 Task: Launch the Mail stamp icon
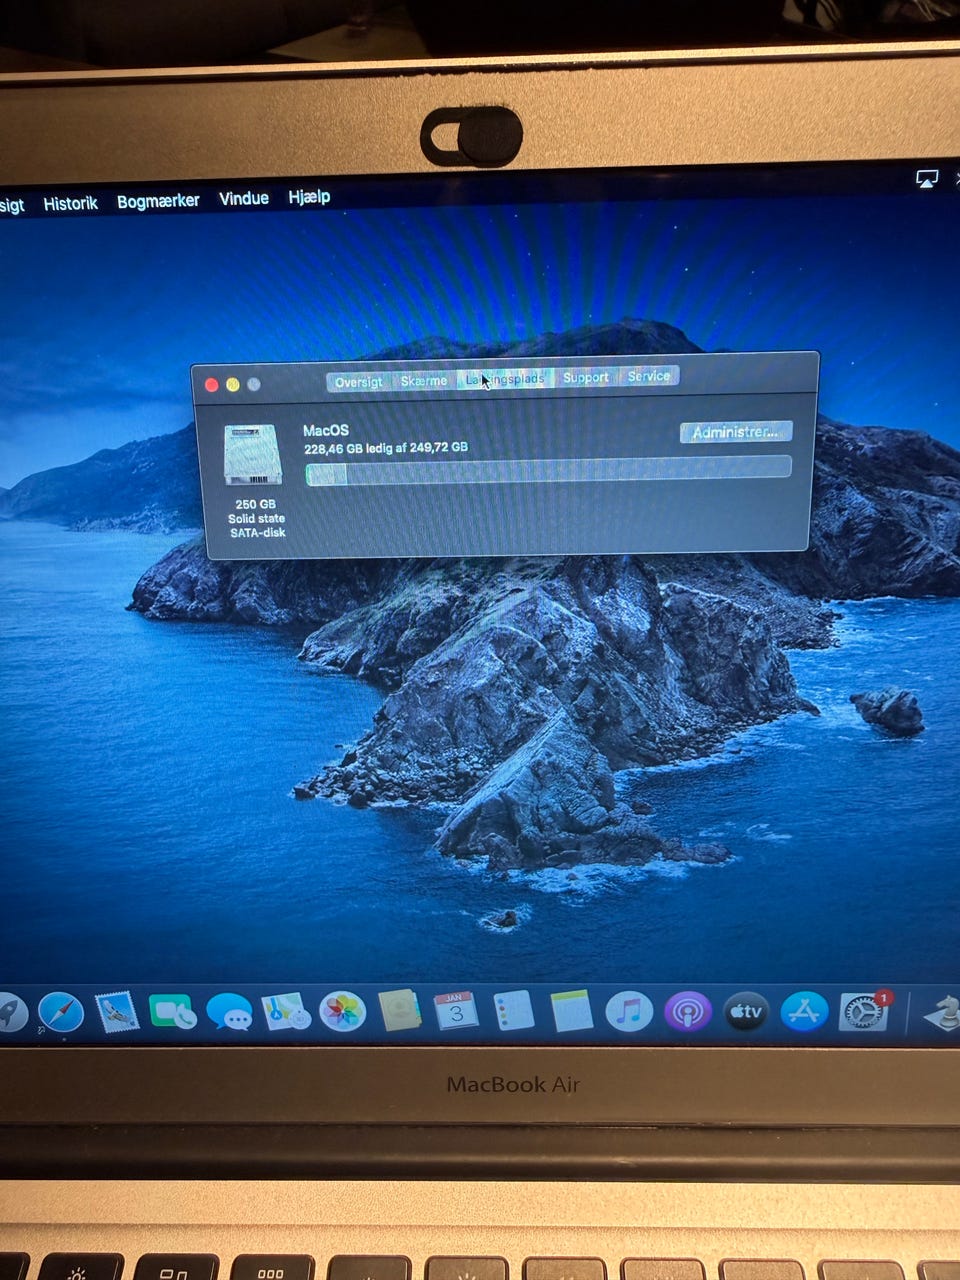117,1012
